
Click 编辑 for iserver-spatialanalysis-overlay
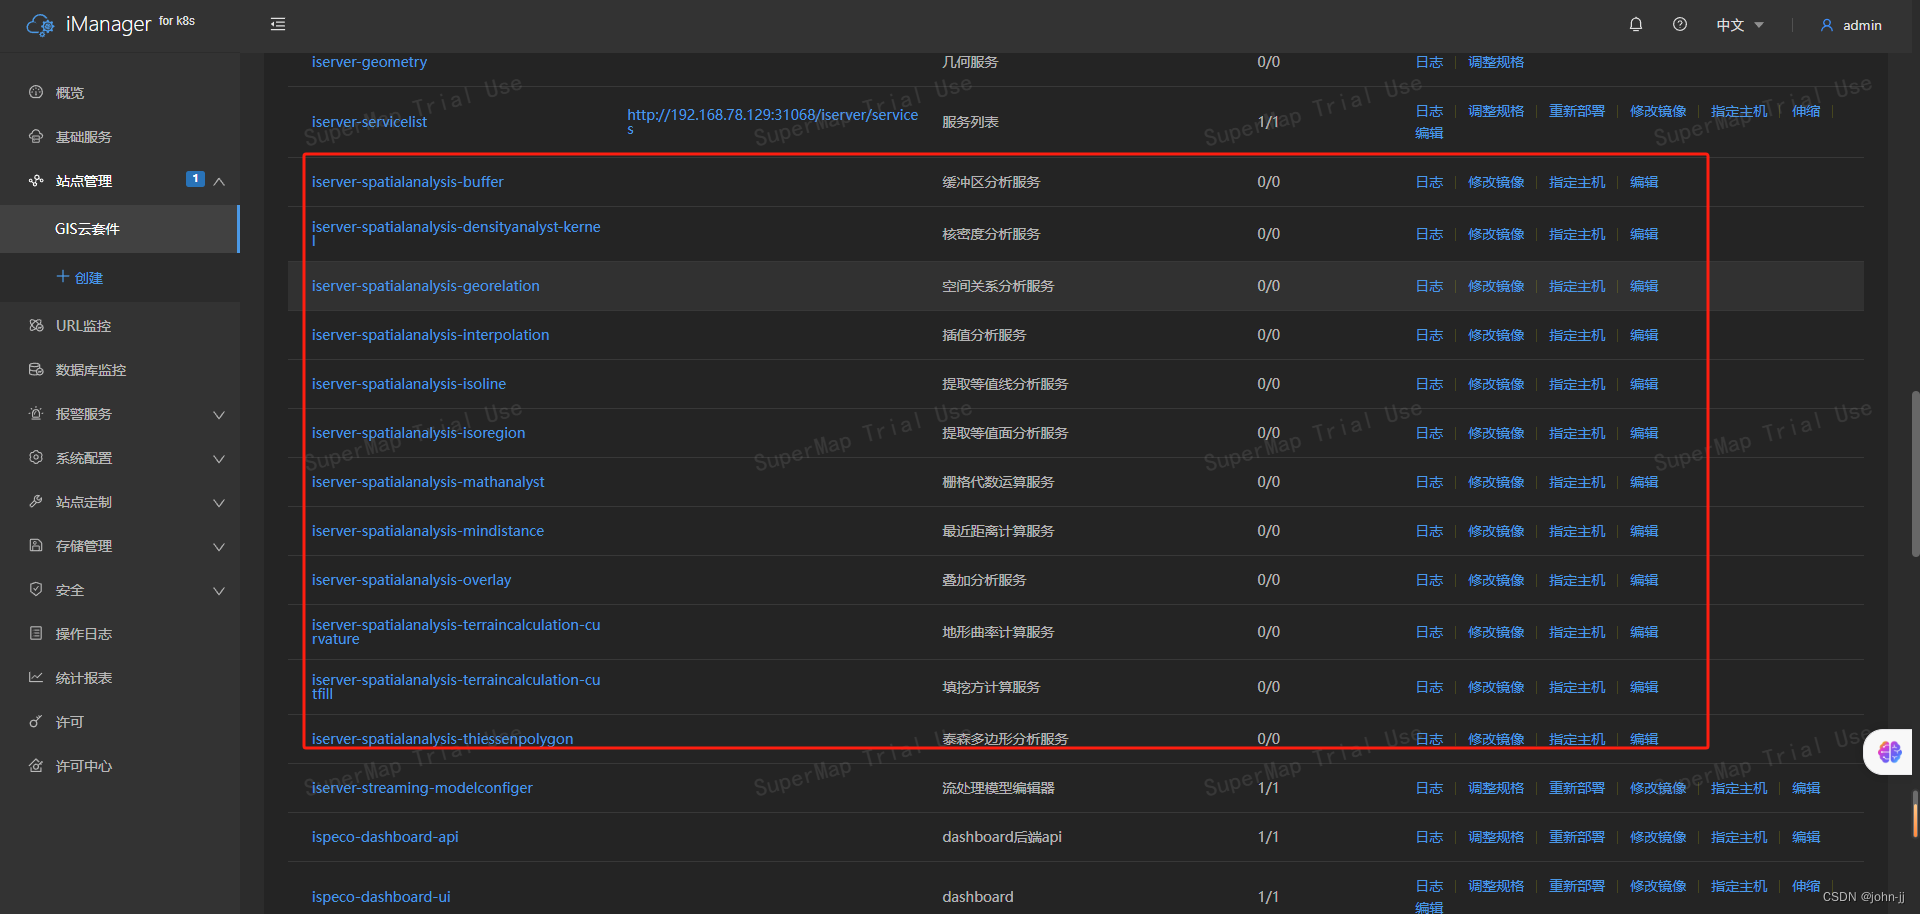[x=1644, y=580]
